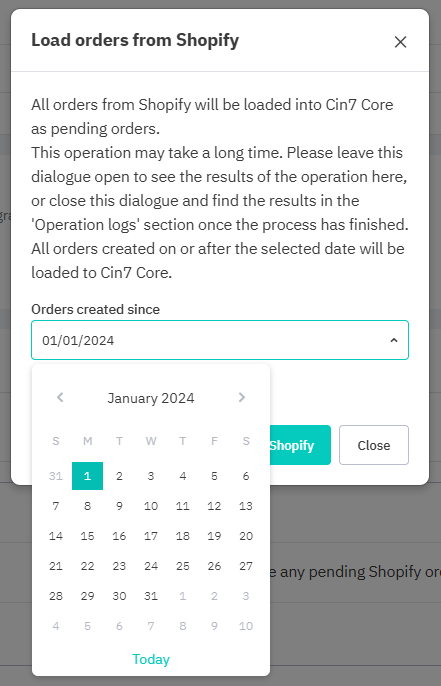Screen dimensions: 441x686
Task: Select greyed December 31 date
Action: point(56,476)
